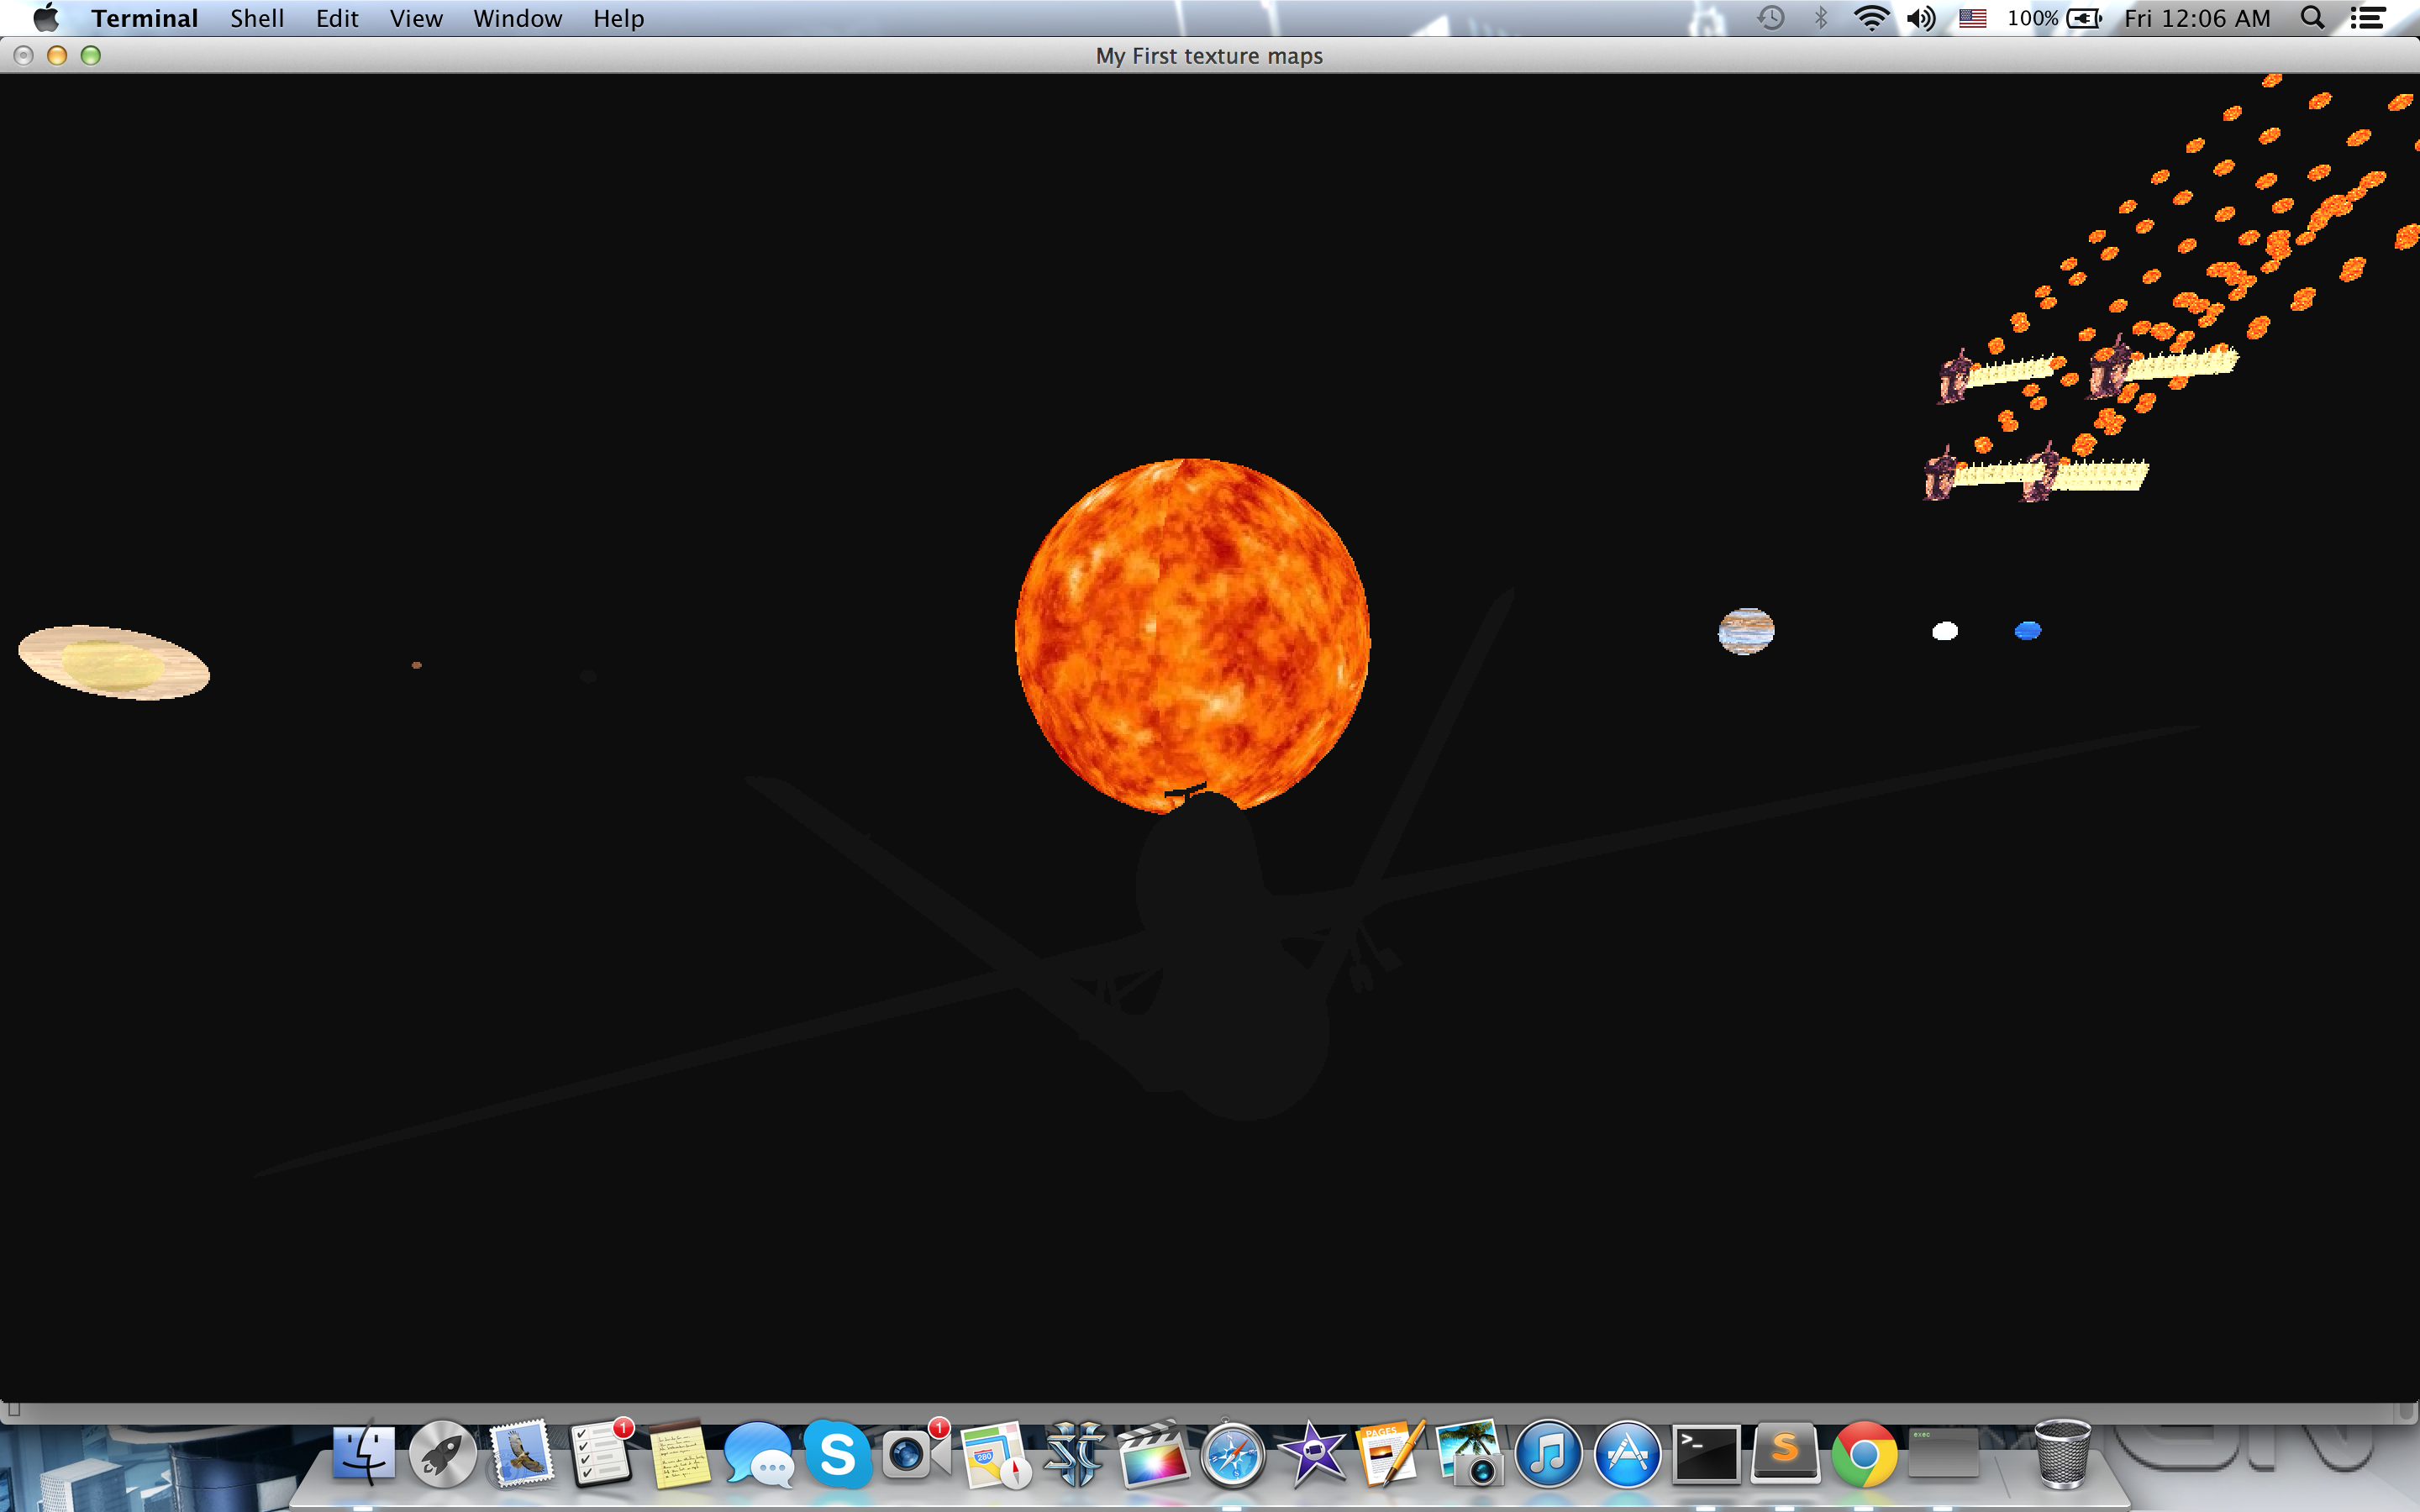The height and width of the screenshot is (1512, 2420).
Task: Open US flag input source menu
Action: point(1972,18)
